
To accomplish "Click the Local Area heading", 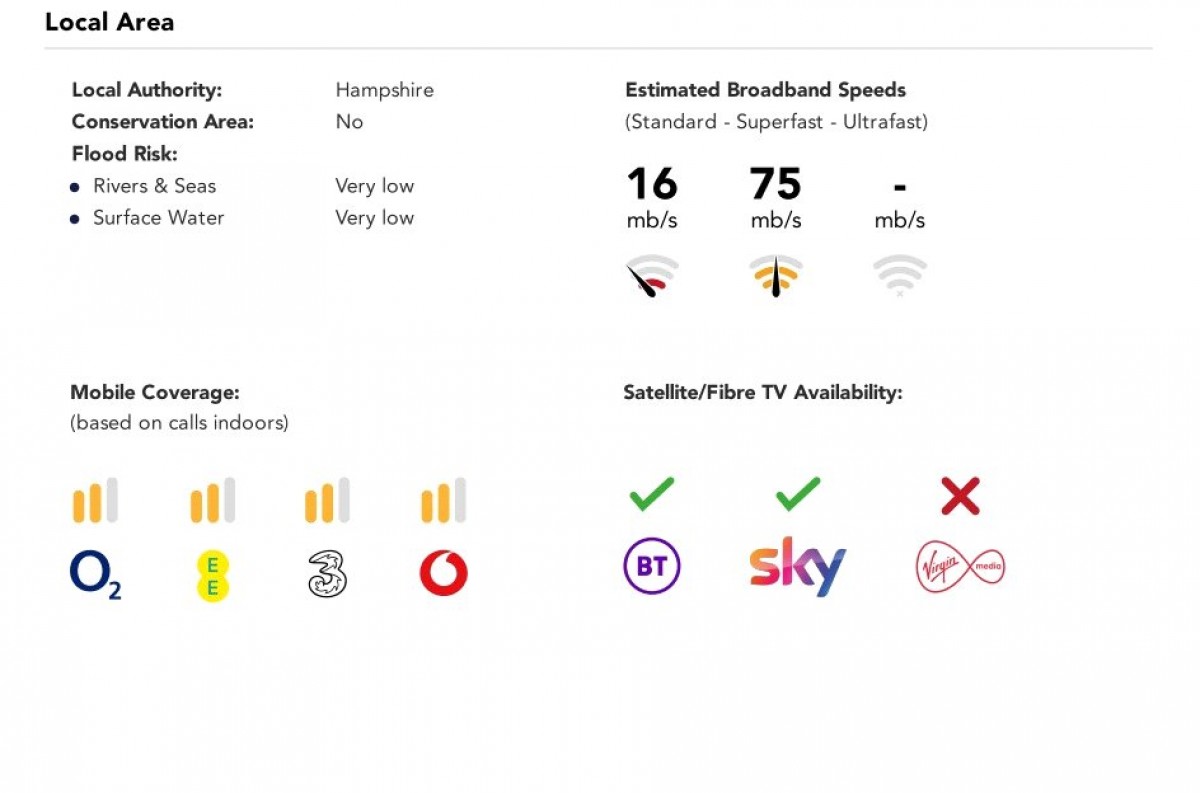I will [110, 22].
